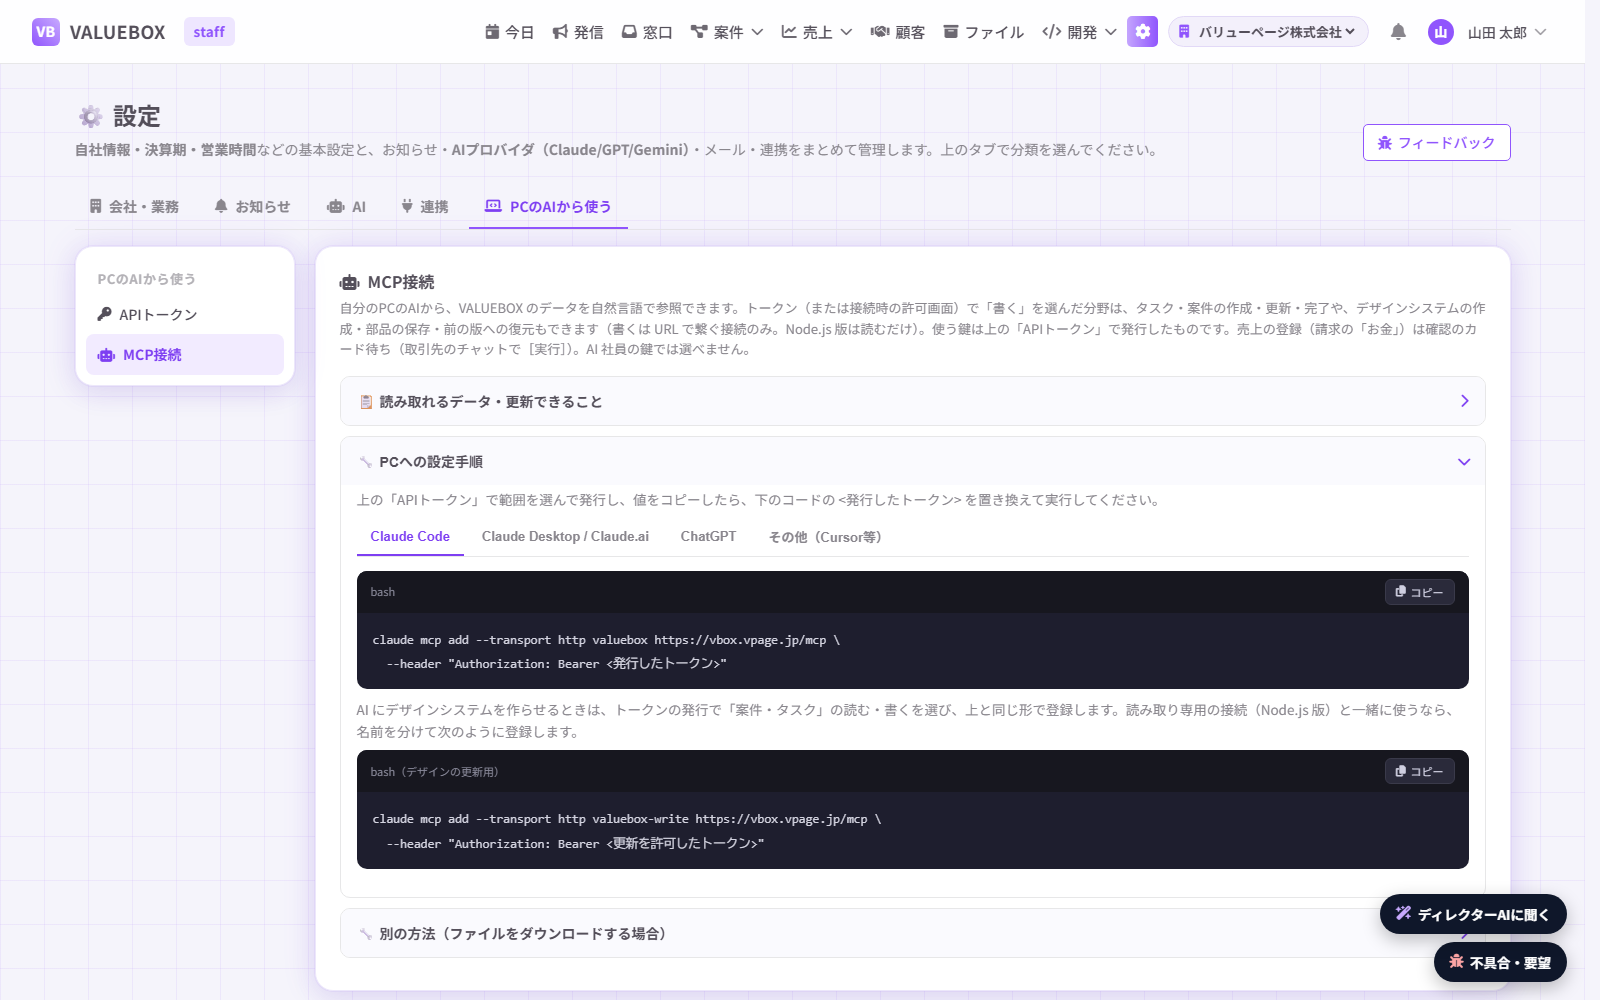
Task: Select MCP接続 in the sidebar
Action: [x=185, y=355]
